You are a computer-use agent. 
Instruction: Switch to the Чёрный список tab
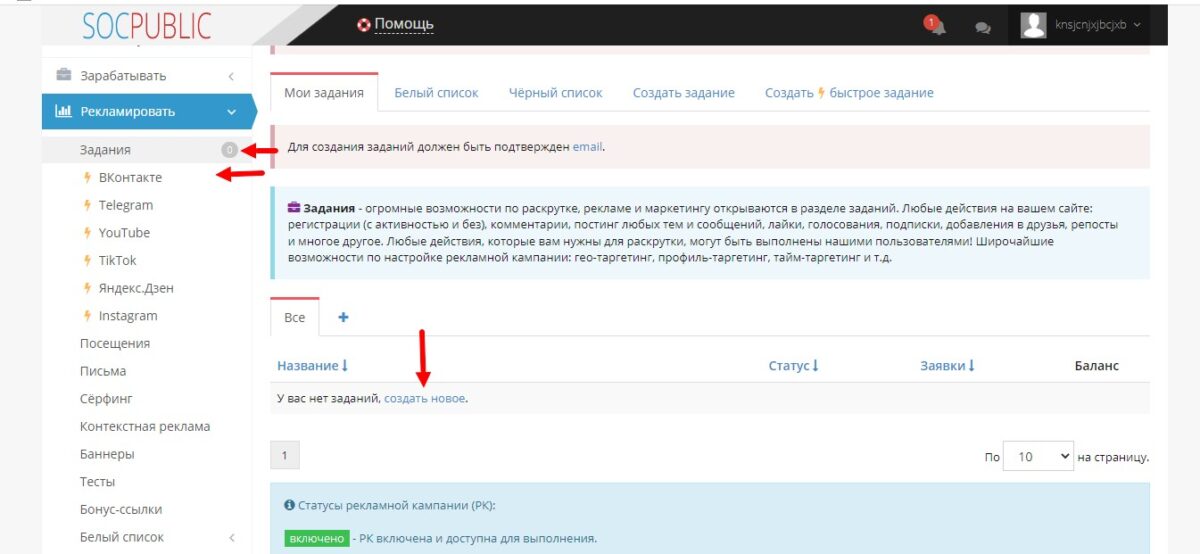556,92
